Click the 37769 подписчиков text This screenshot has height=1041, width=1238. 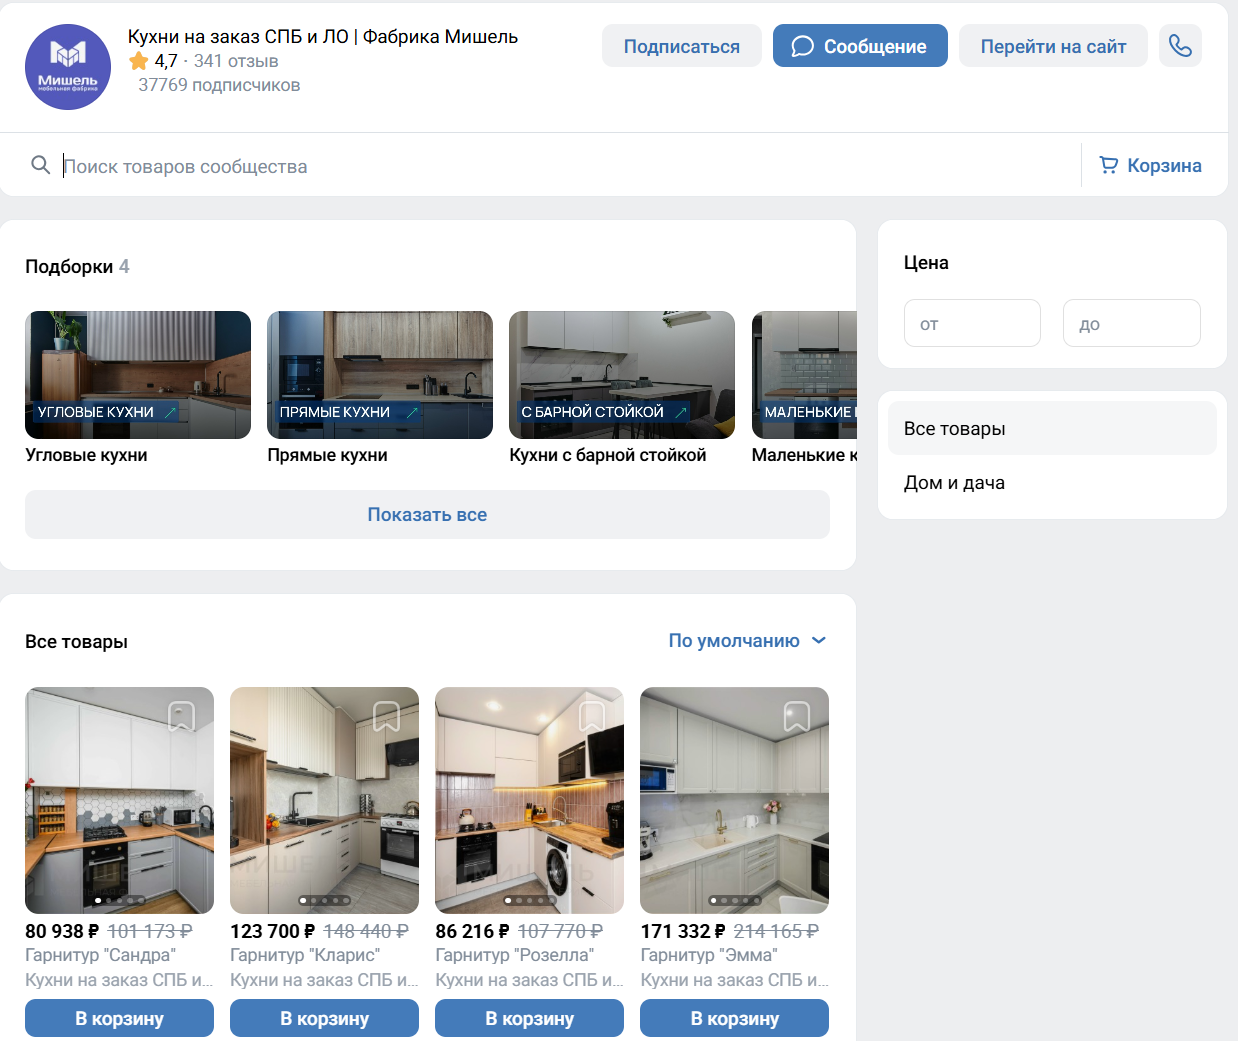(x=219, y=85)
